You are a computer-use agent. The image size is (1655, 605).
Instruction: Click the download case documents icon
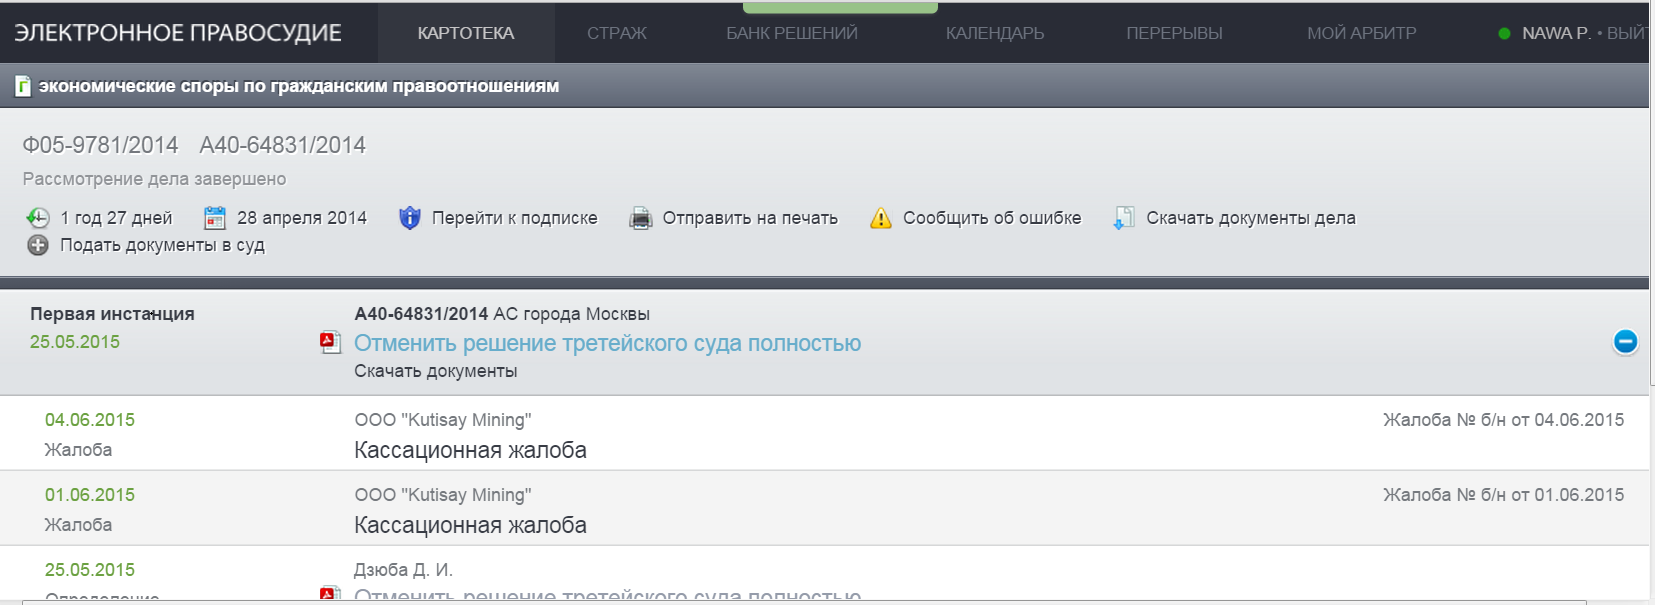coord(1124,218)
